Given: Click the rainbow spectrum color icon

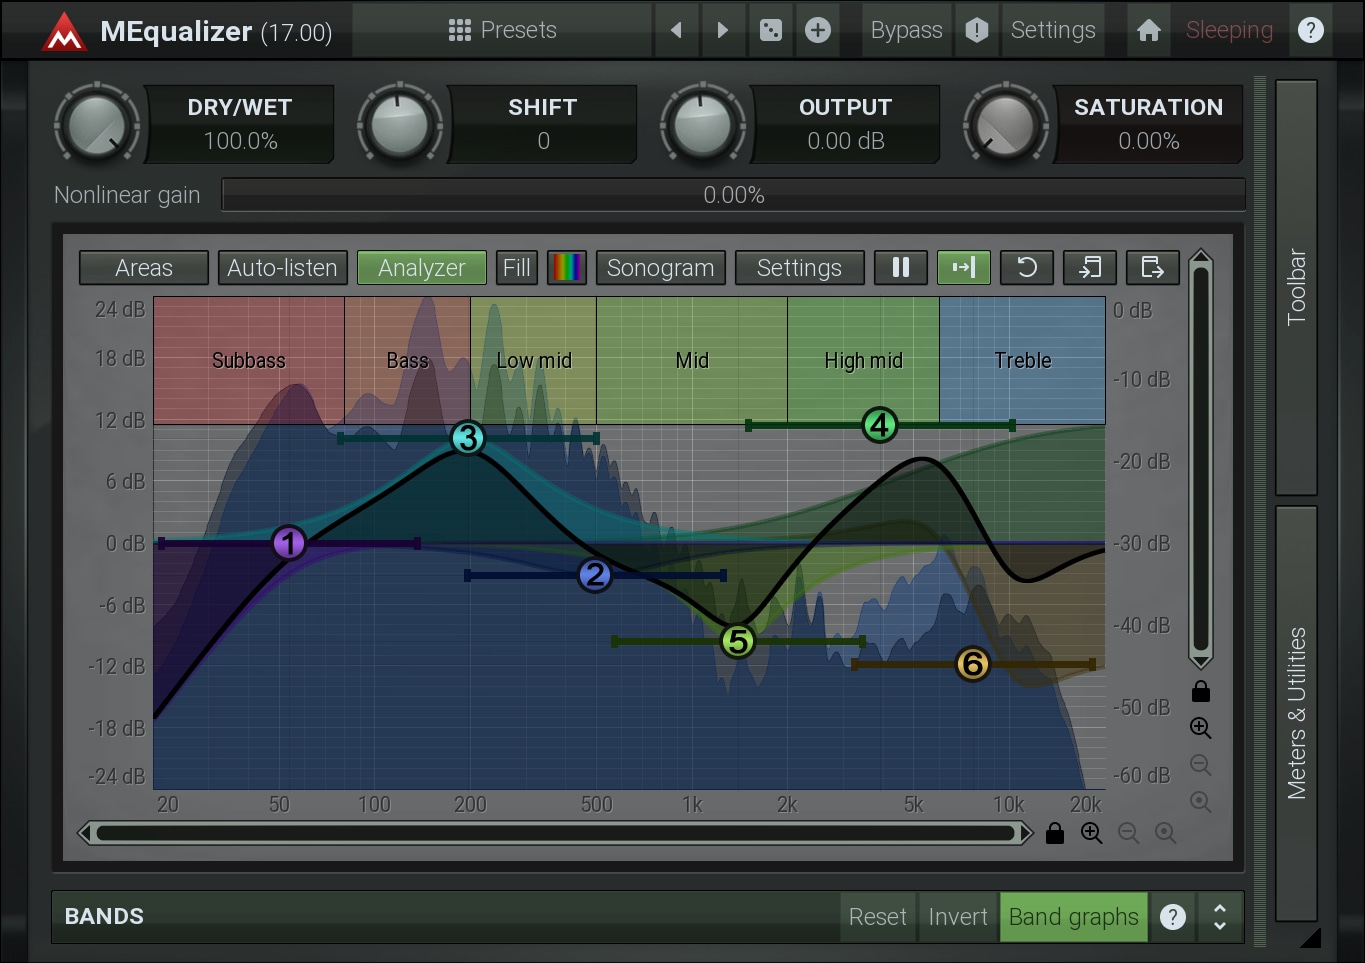Looking at the screenshot, I should (x=567, y=268).
